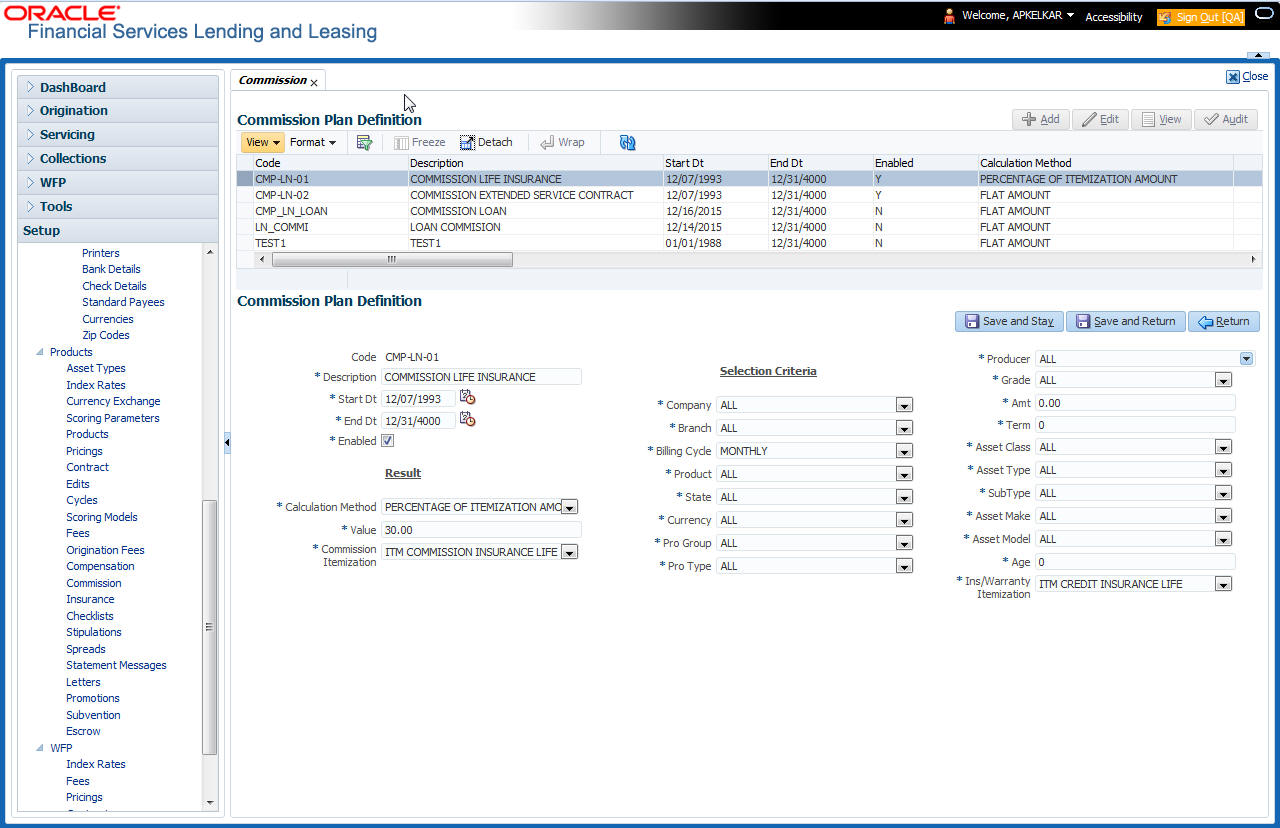Click Save and Stay
1280x828 pixels.
pos(1009,321)
